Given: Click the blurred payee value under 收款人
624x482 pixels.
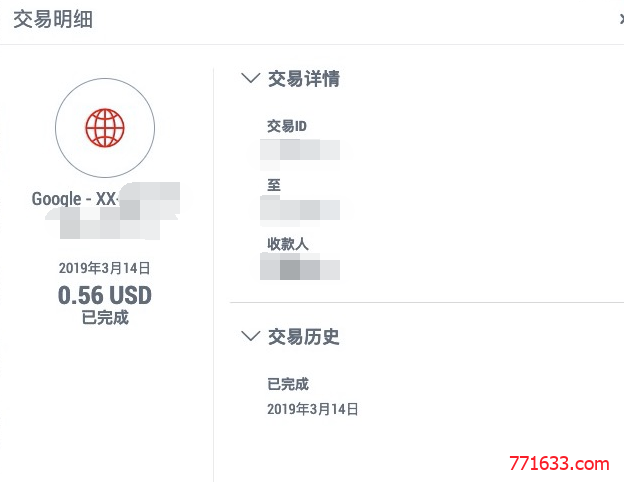Looking at the screenshot, I should pos(300,270).
